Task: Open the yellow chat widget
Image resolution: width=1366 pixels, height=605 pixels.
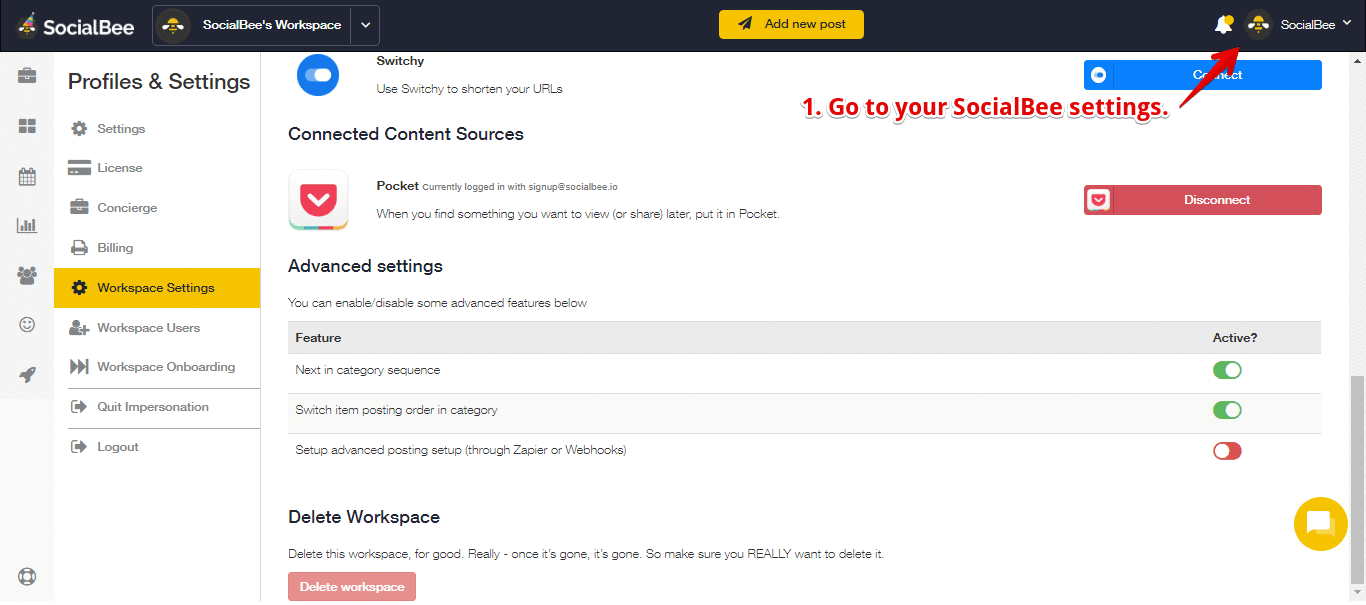Action: tap(1321, 523)
